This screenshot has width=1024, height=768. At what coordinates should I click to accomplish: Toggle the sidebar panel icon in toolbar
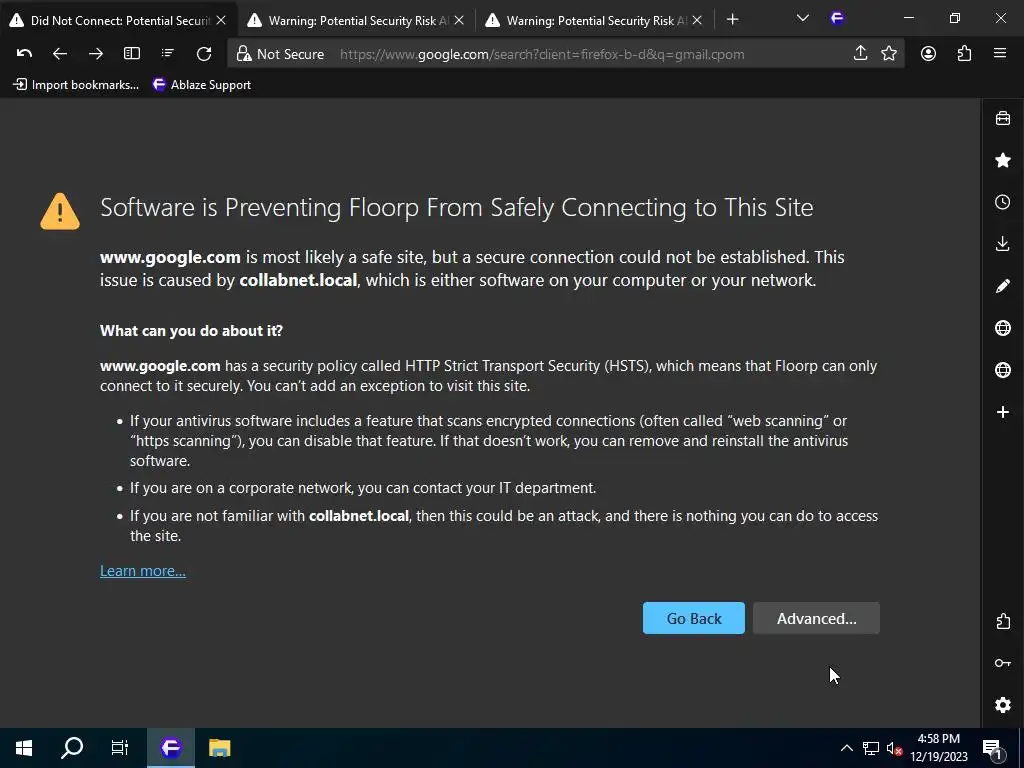tap(132, 54)
